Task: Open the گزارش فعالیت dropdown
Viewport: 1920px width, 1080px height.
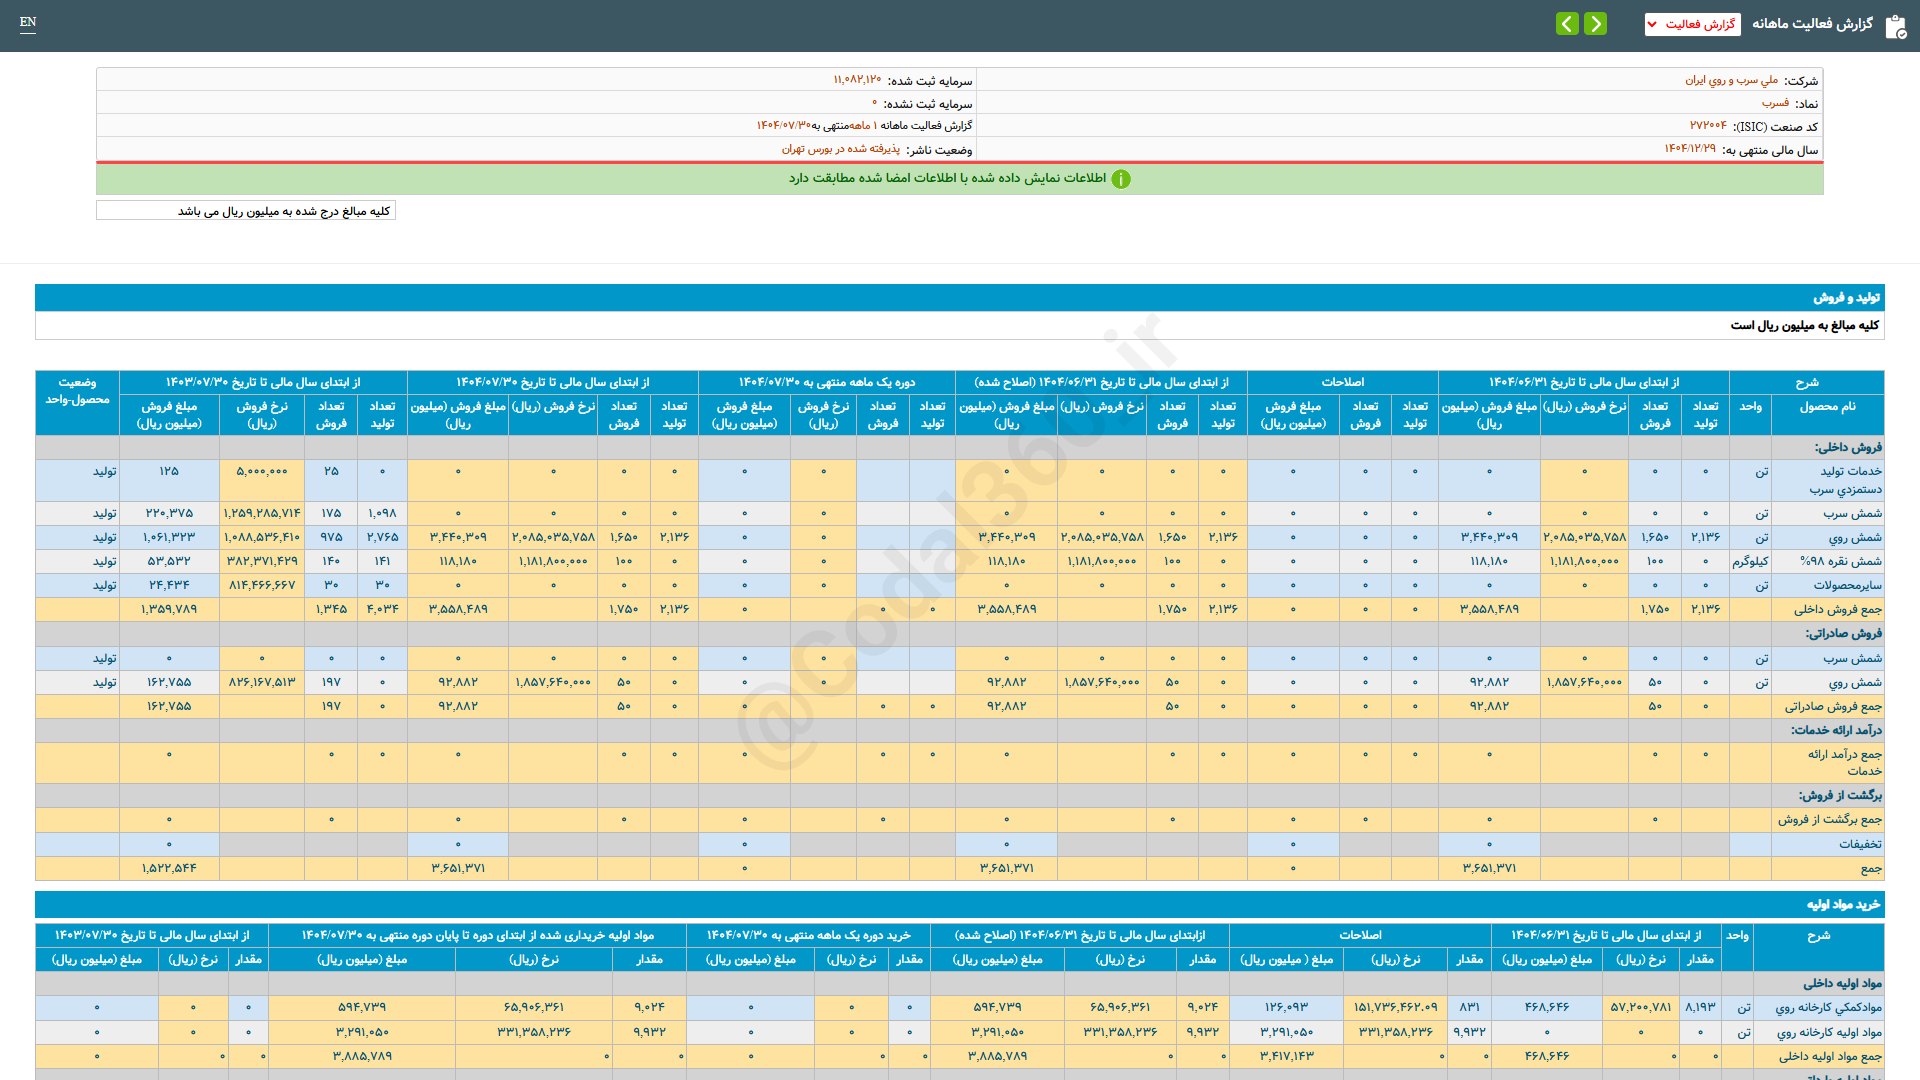Action: coord(1692,24)
